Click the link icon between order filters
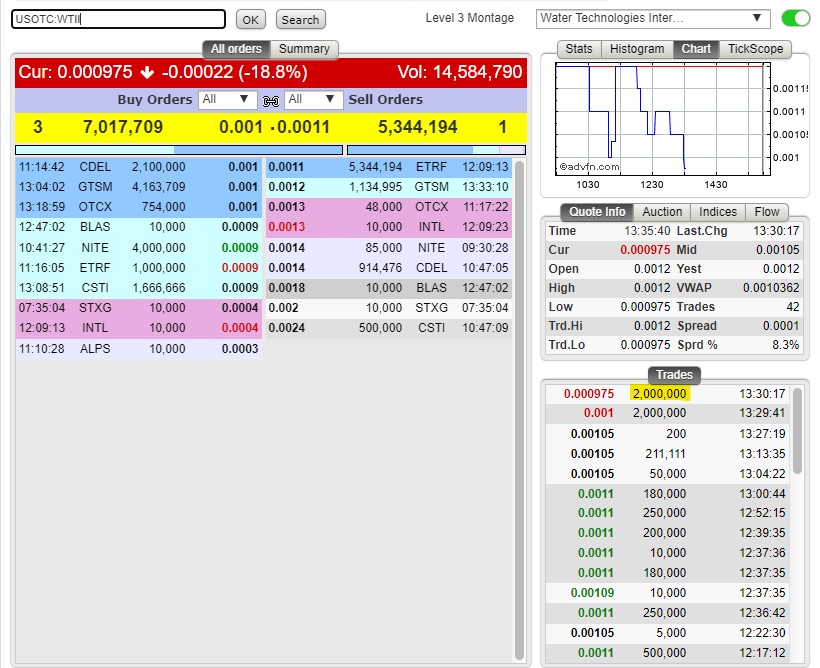 270,100
